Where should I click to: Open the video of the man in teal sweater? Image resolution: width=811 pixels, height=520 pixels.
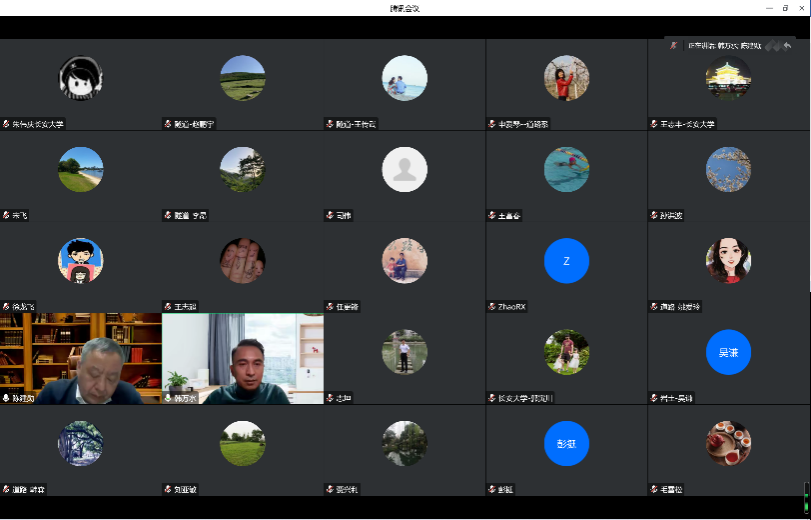coord(243,358)
